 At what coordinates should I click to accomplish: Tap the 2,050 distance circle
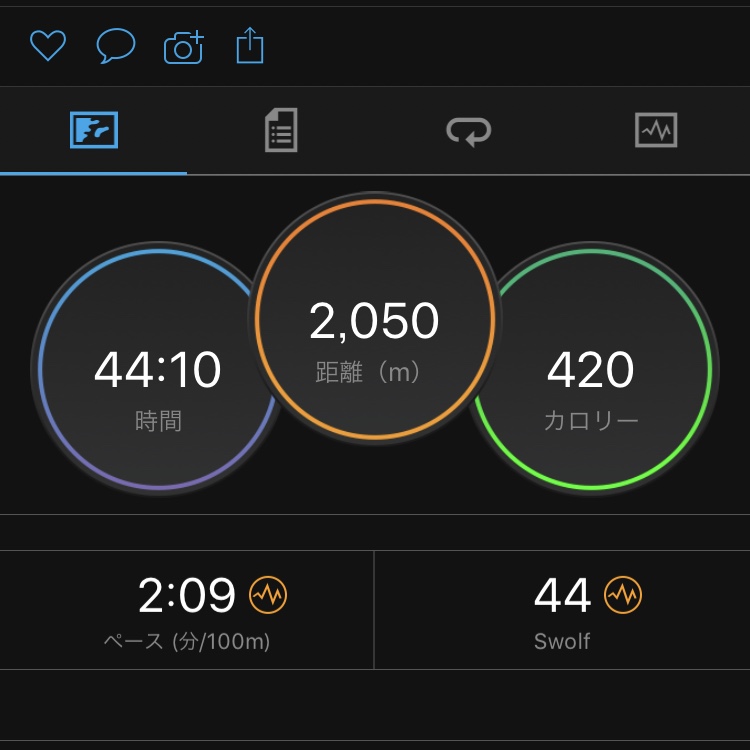(375, 318)
